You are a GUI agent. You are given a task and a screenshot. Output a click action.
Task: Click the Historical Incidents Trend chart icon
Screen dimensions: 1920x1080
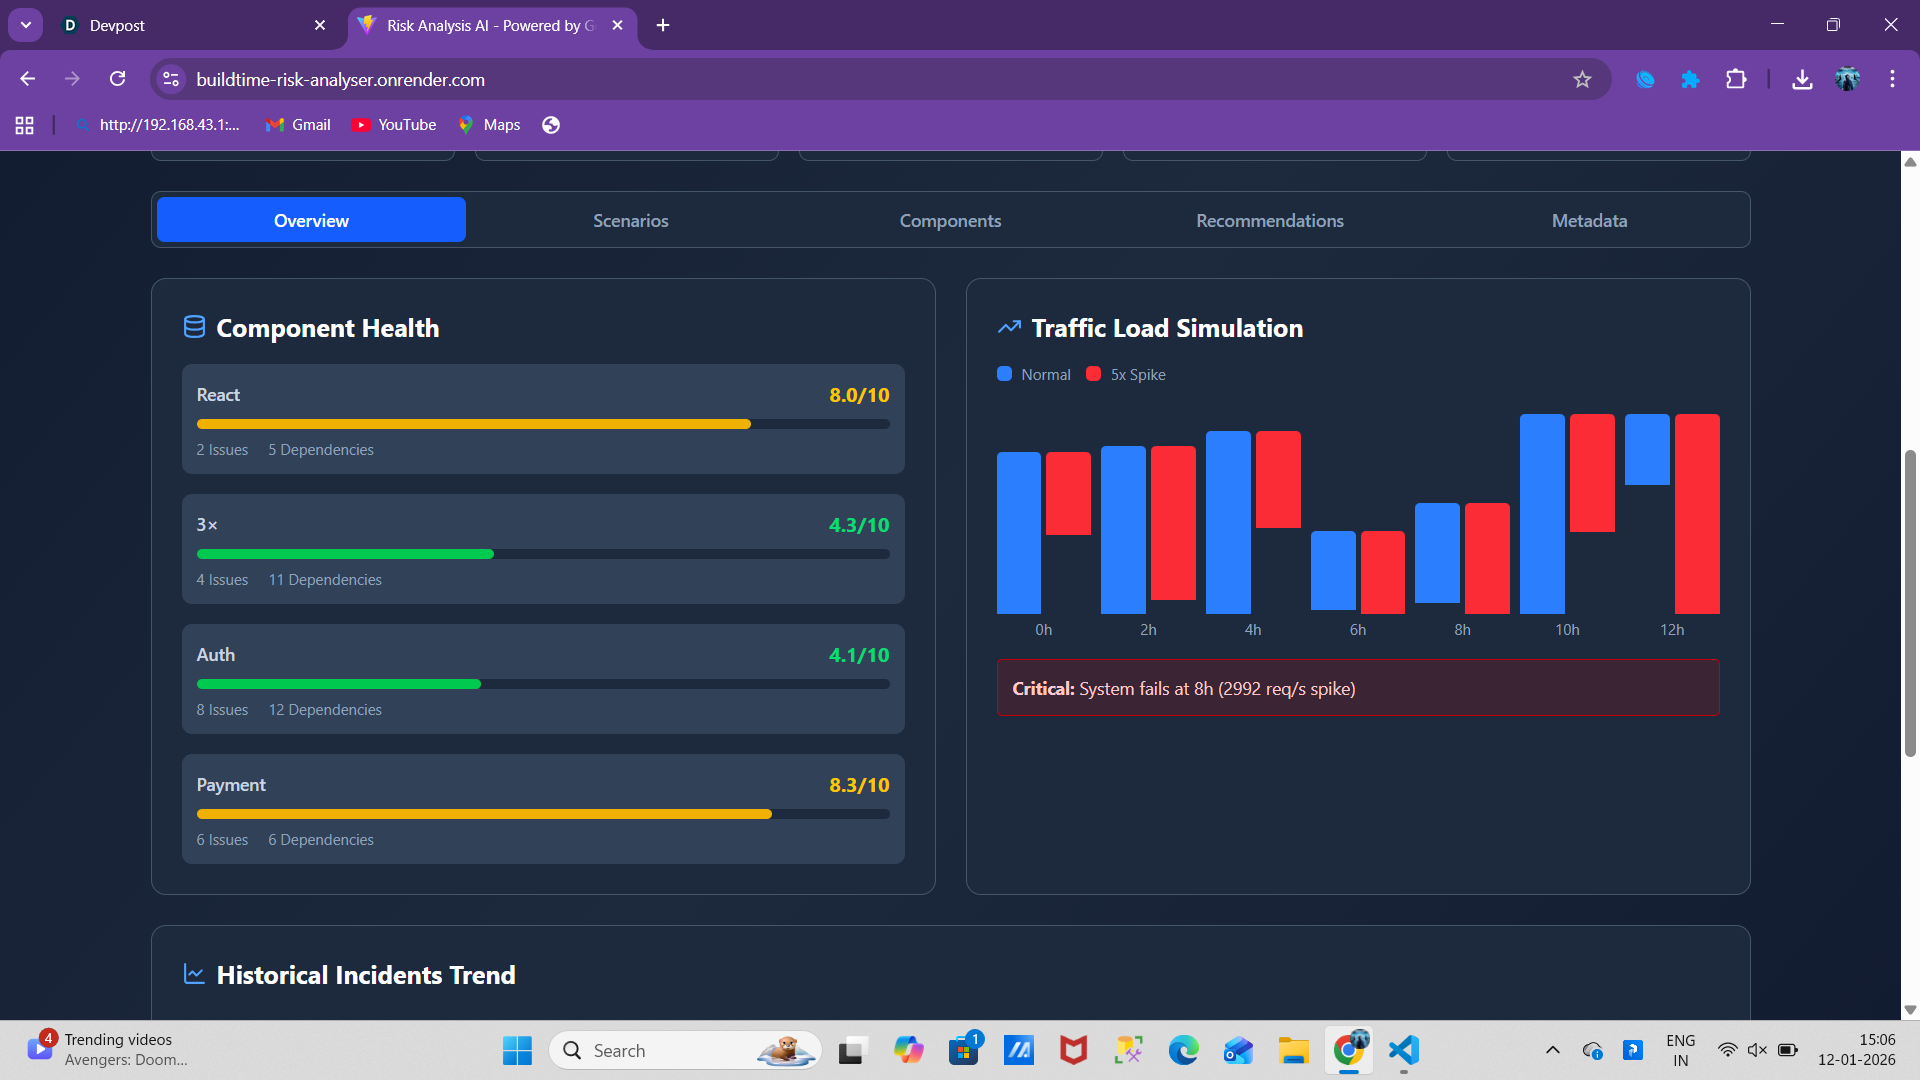pyautogui.click(x=194, y=974)
